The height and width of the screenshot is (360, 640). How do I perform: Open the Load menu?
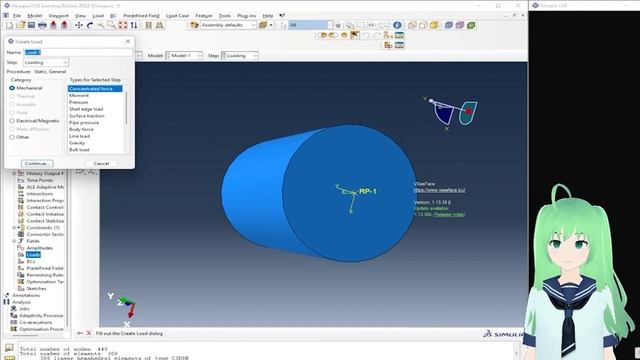click(x=98, y=16)
